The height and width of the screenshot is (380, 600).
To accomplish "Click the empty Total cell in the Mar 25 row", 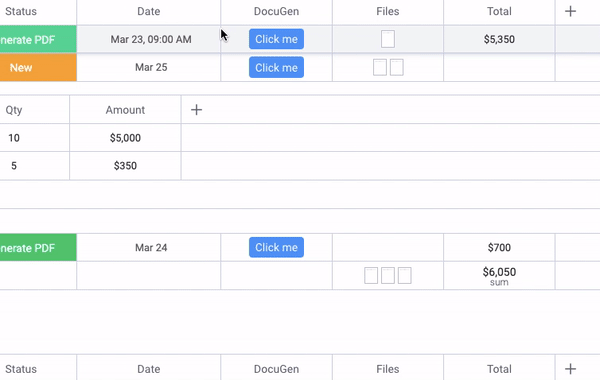I will coord(499,67).
